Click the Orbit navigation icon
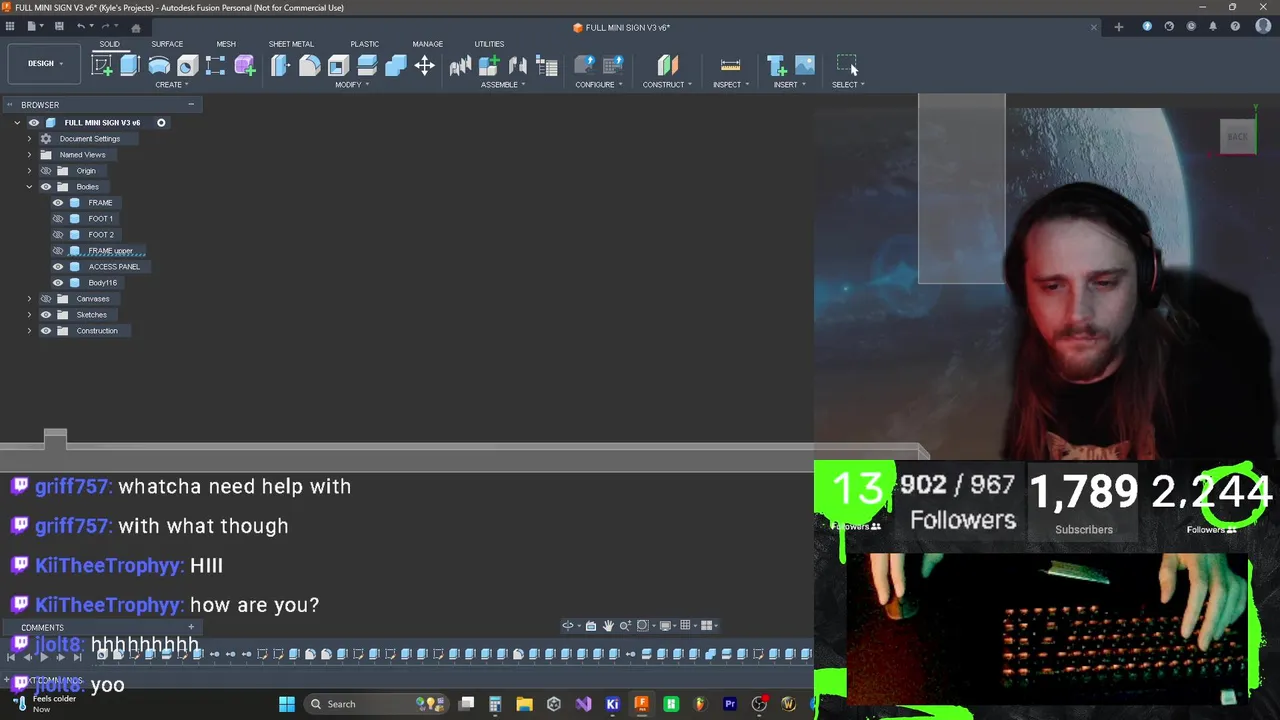This screenshot has width=1280, height=720. pos(568,626)
